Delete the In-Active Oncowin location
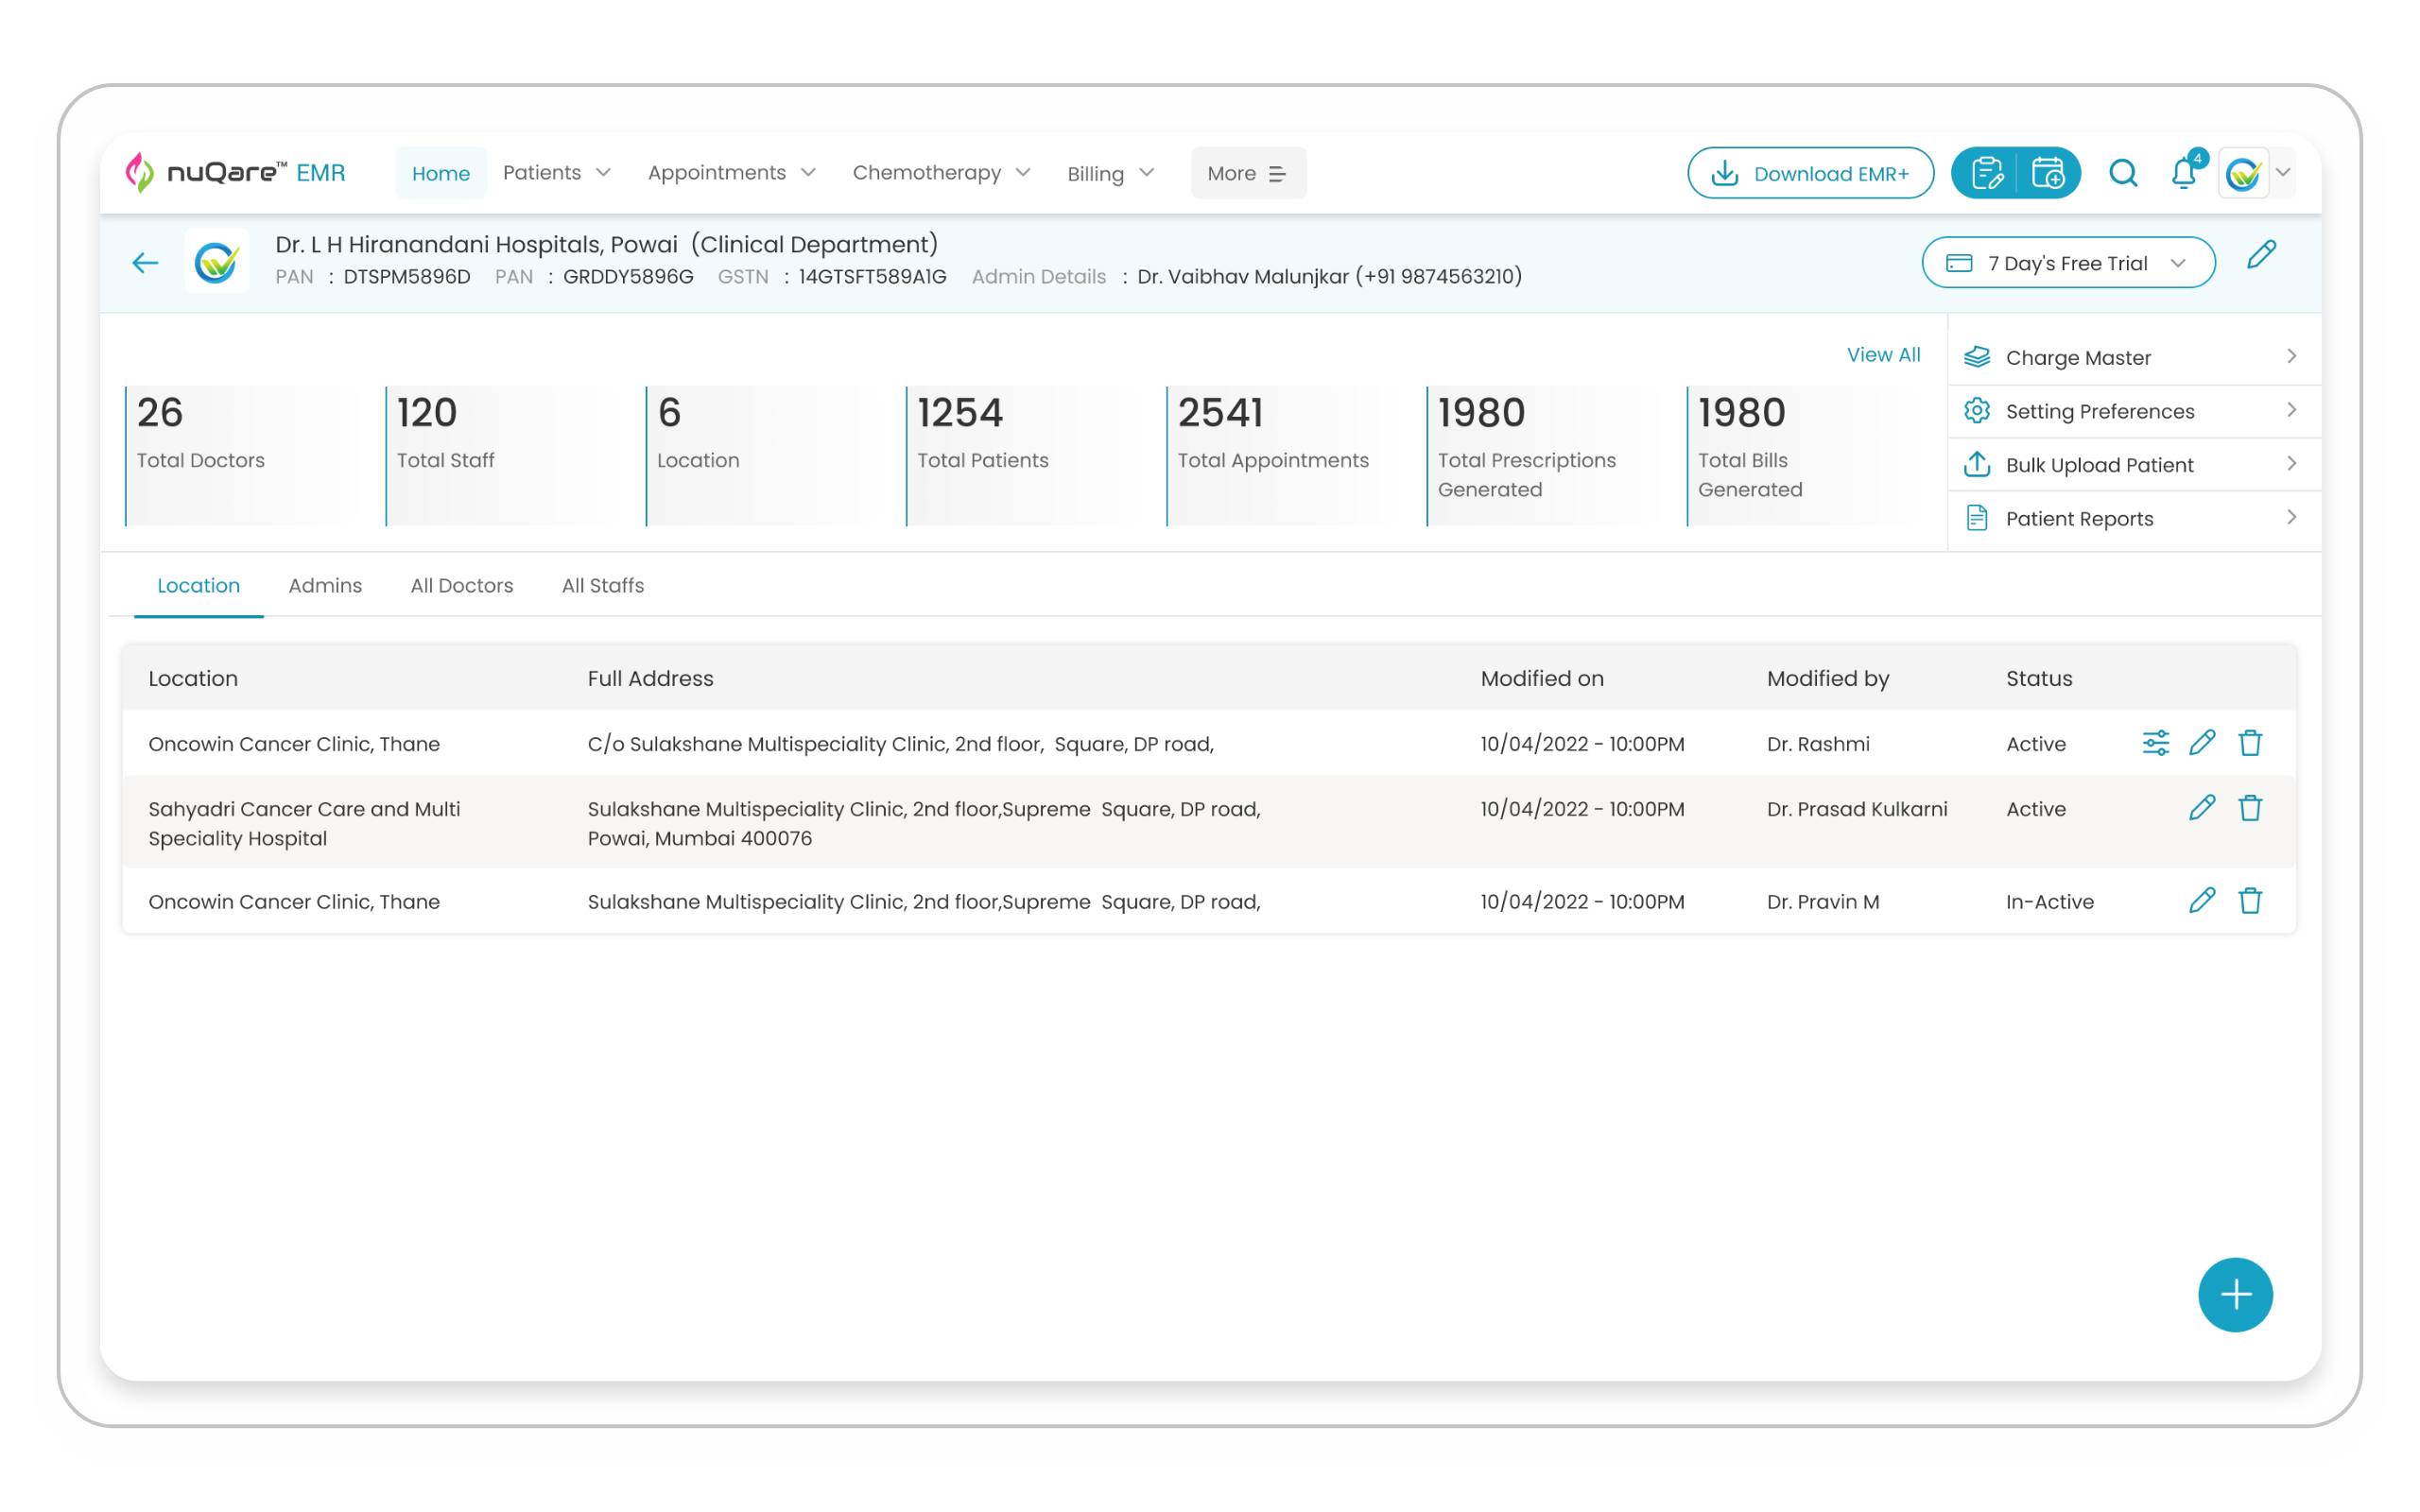The width and height of the screenshot is (2420, 1512). point(2250,901)
